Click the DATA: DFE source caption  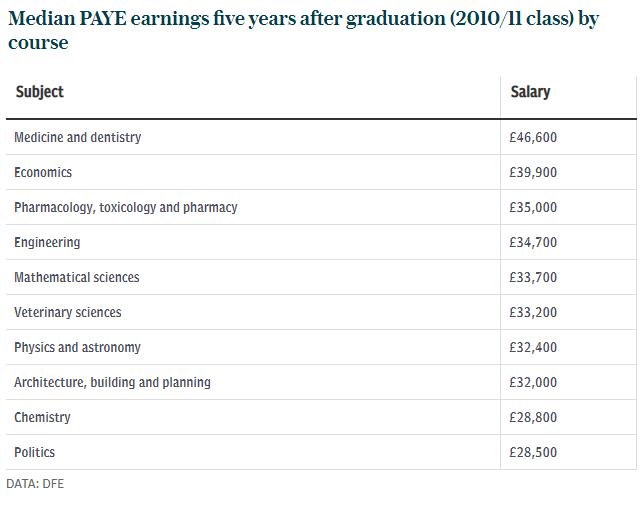[x=35, y=484]
